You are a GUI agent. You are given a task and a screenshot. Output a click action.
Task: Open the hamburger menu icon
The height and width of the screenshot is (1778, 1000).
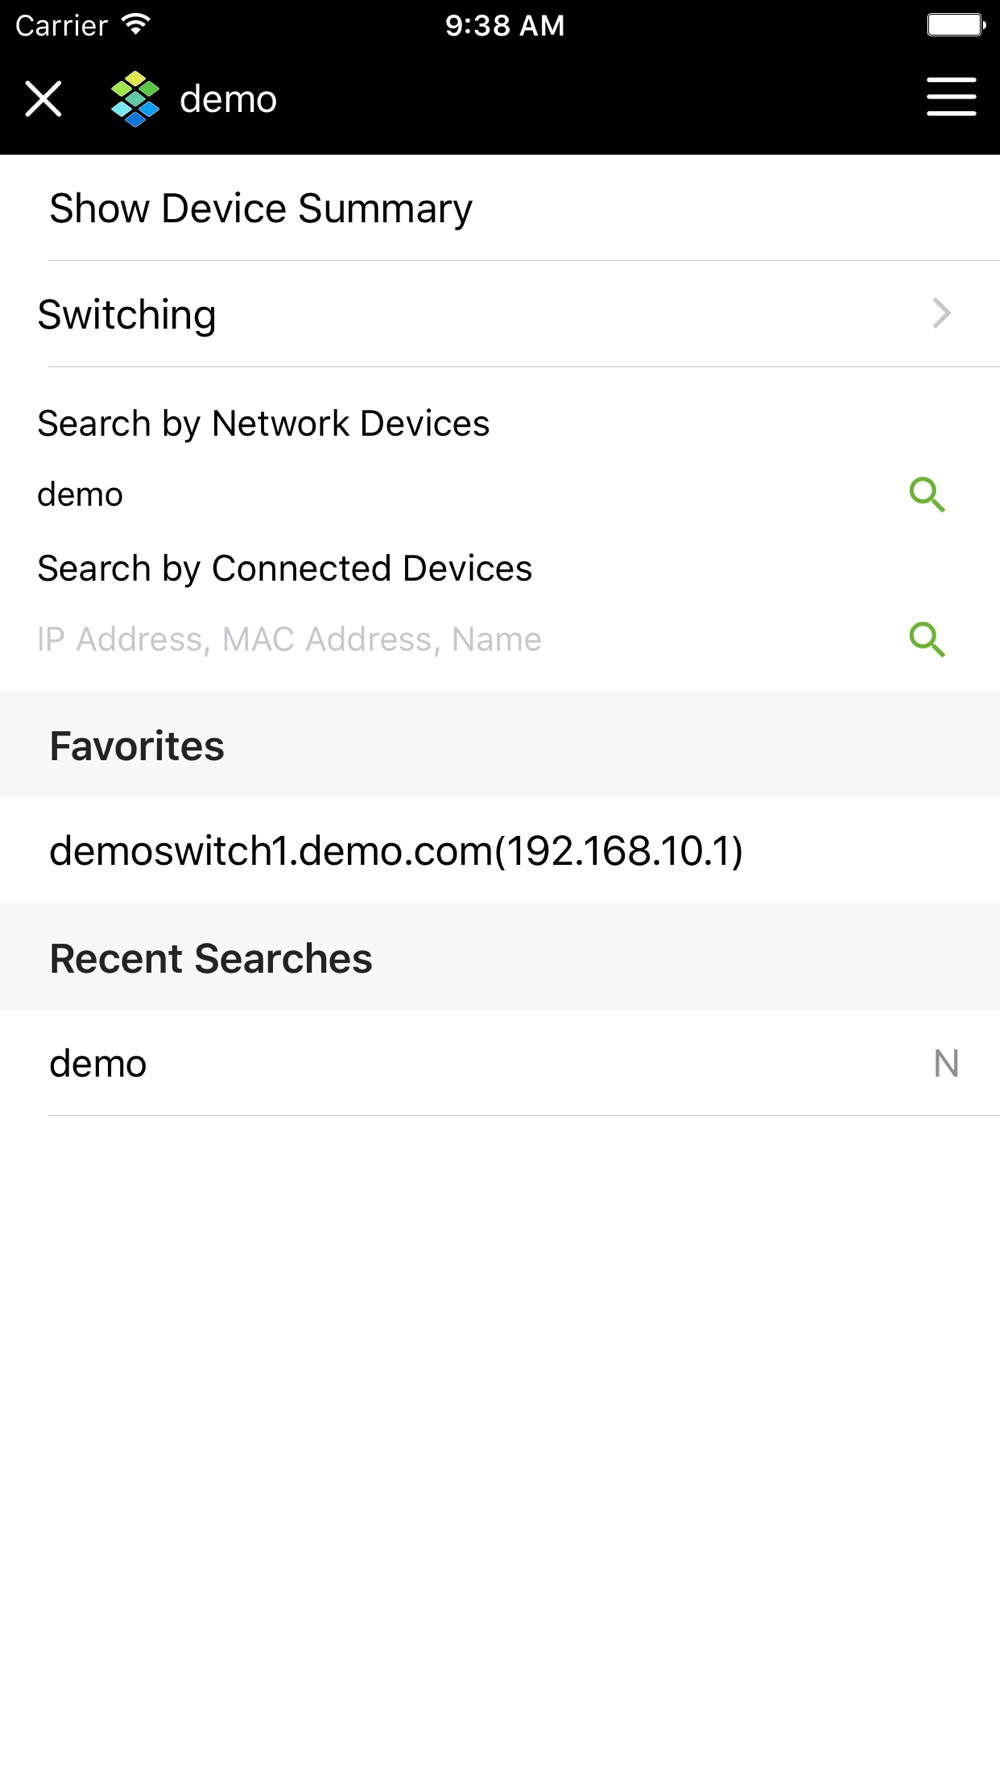pos(951,97)
